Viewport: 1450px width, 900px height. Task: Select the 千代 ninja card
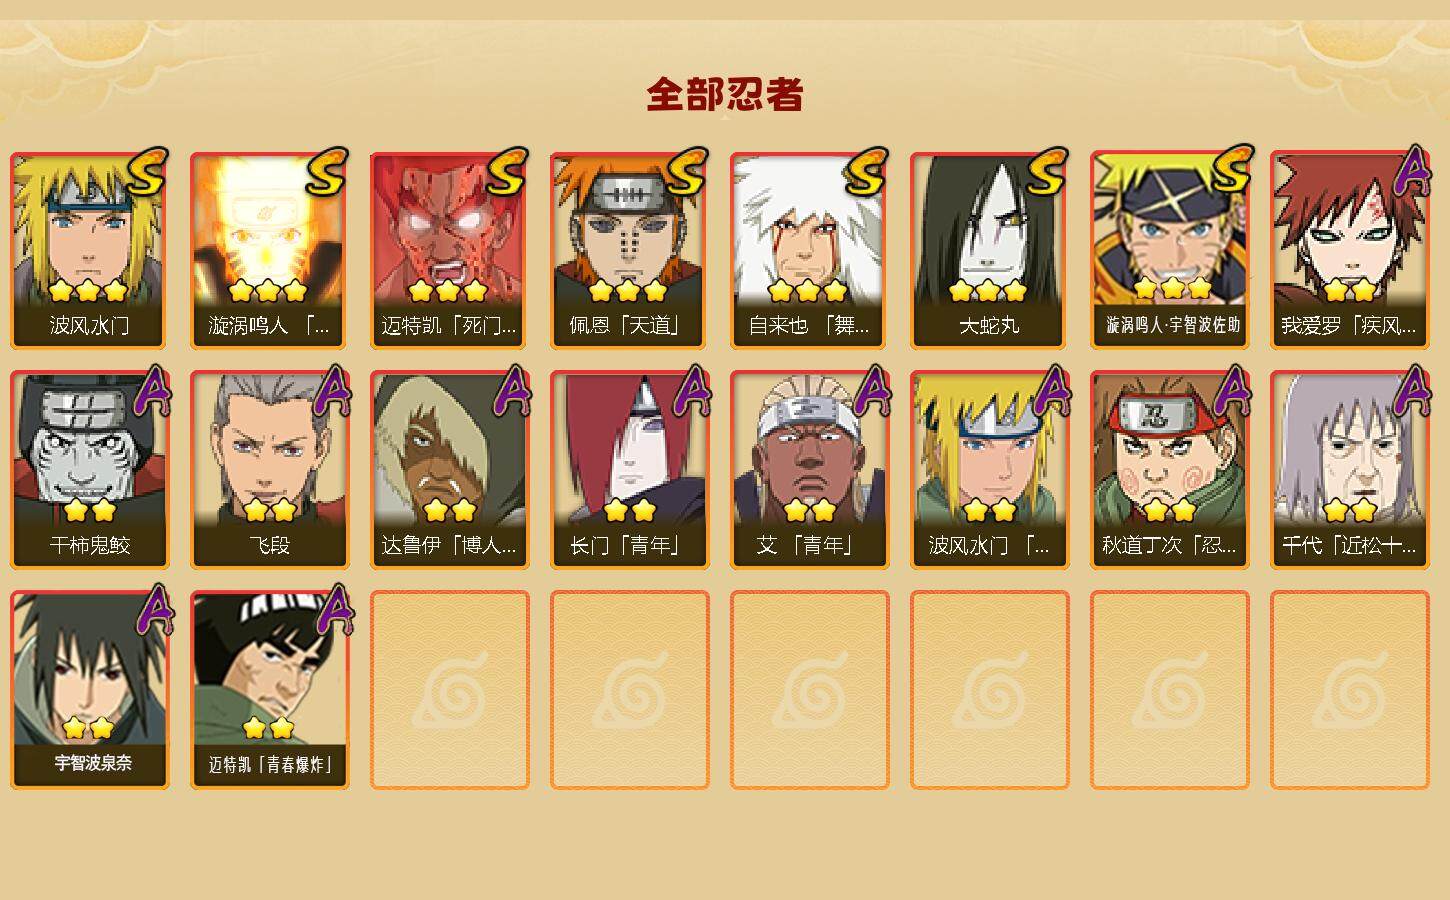click(1350, 470)
